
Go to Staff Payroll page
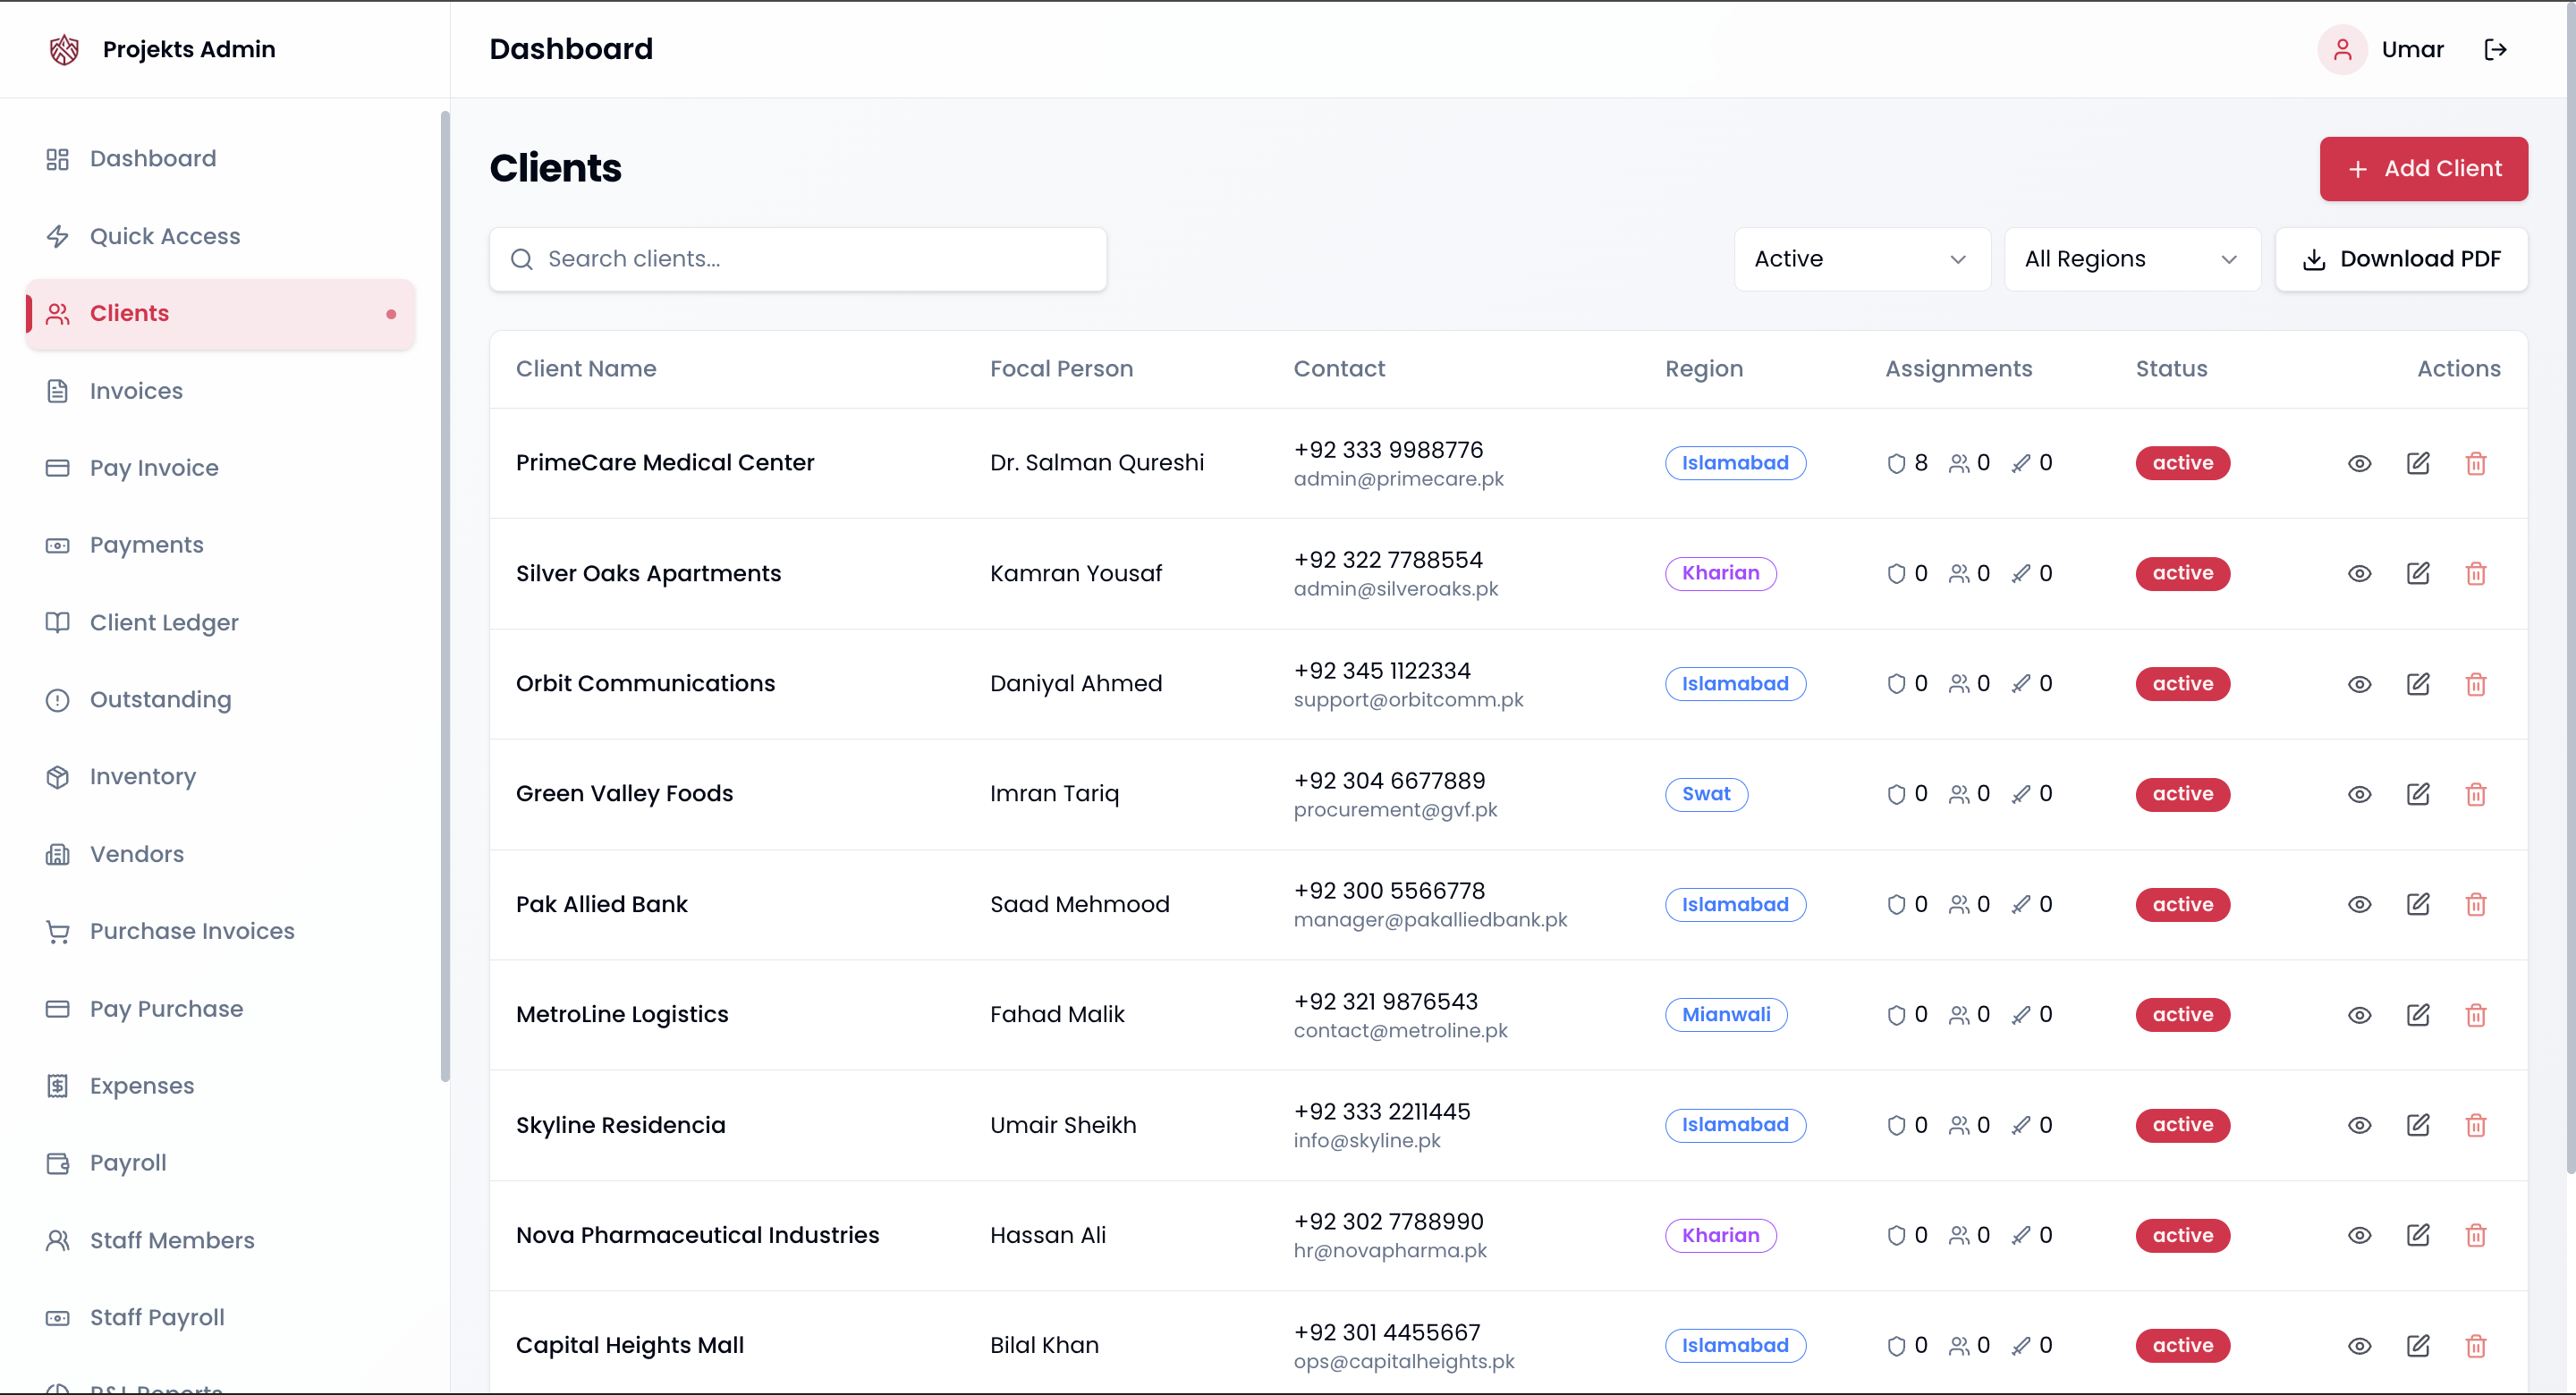[x=220, y=1318]
